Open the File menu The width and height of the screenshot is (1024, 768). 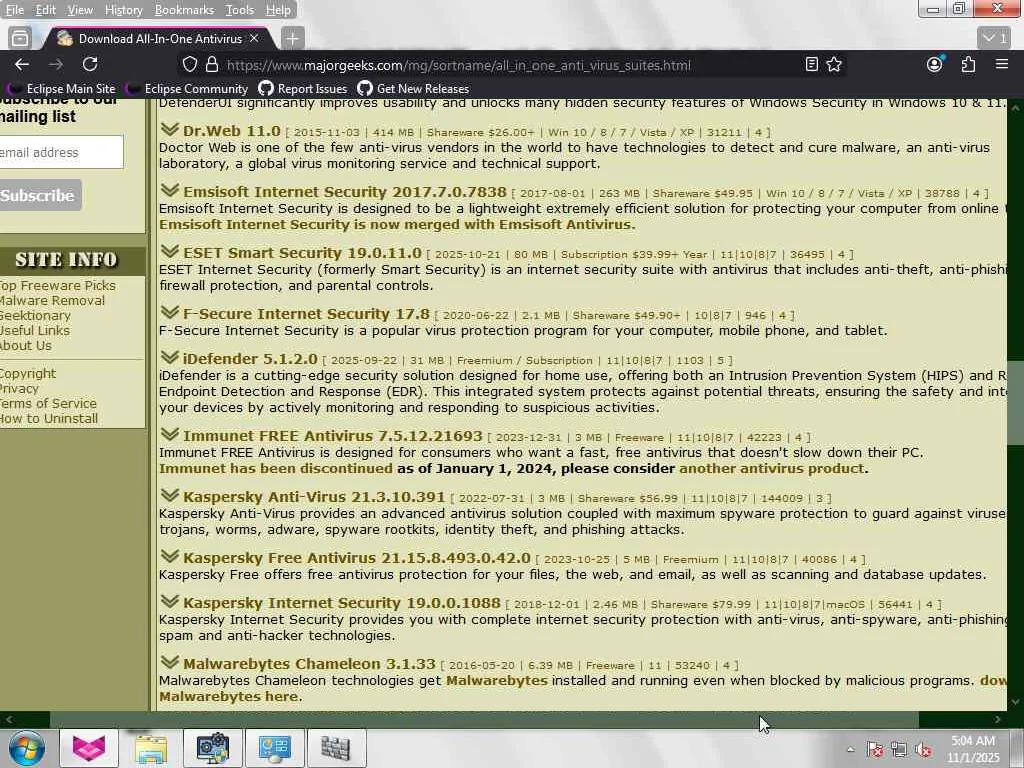coord(14,10)
